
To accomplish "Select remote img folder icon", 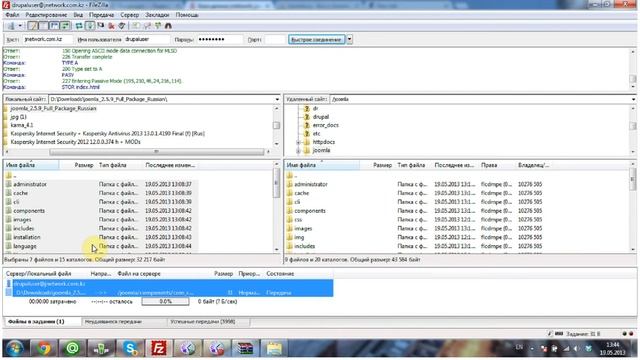I will tap(289, 237).
